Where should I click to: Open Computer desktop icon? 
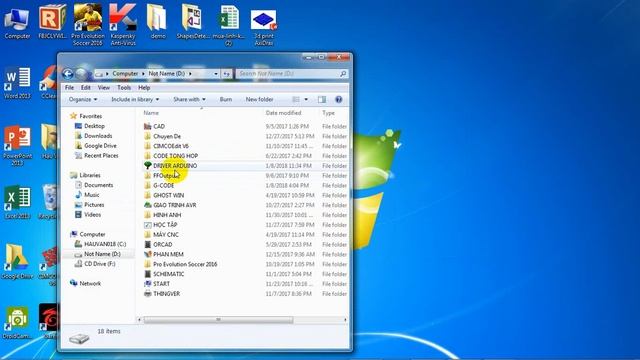tap(17, 23)
